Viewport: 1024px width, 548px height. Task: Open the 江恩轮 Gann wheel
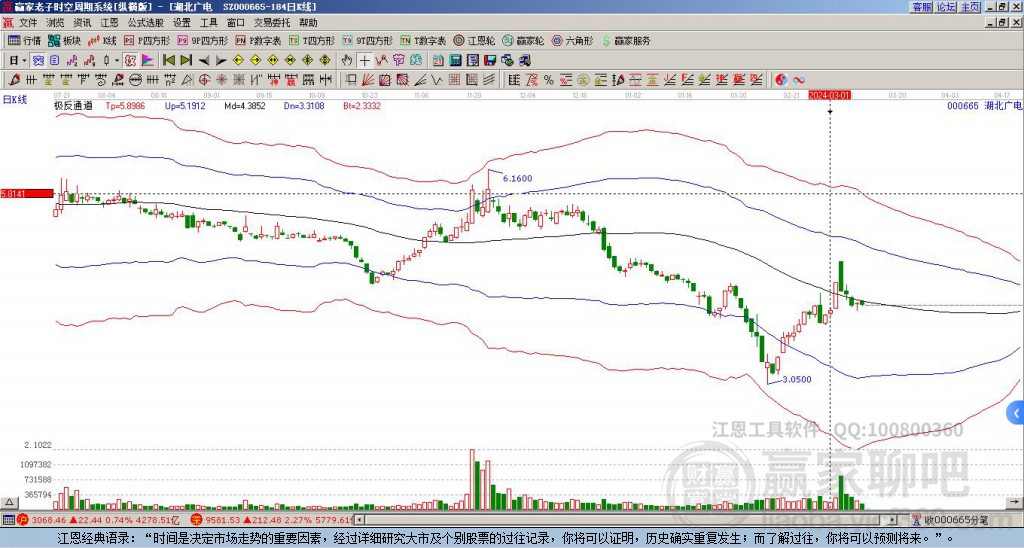click(474, 40)
